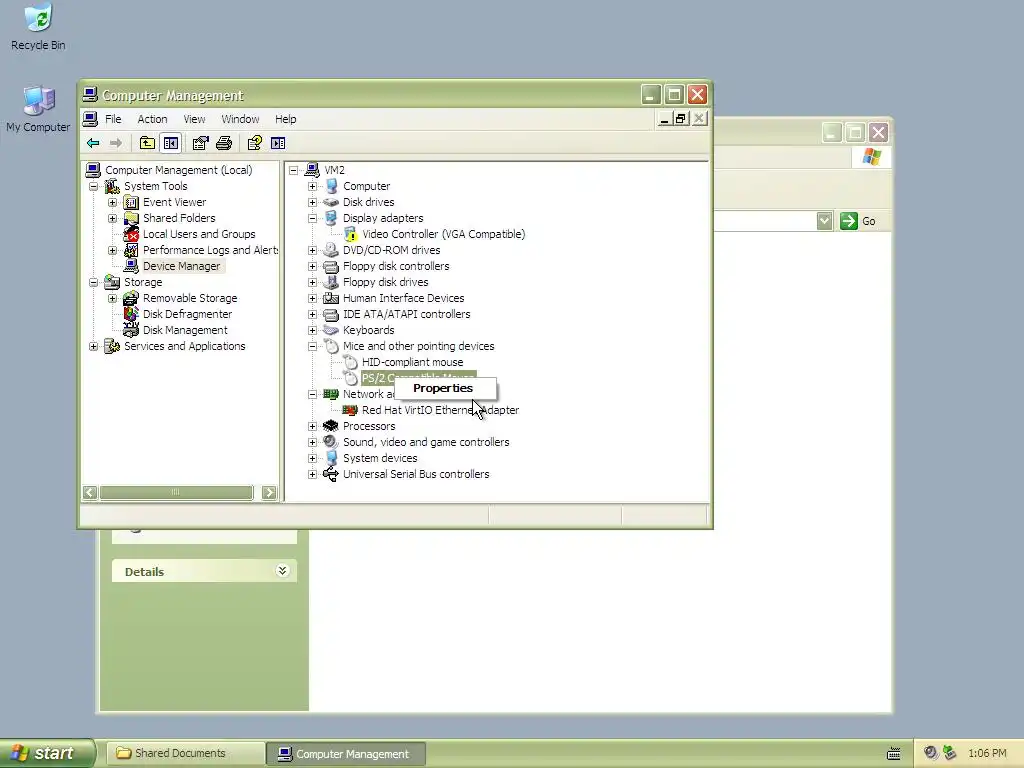Restore the inner MMC child window button
Screen dimensions: 1024x768
coord(681,119)
